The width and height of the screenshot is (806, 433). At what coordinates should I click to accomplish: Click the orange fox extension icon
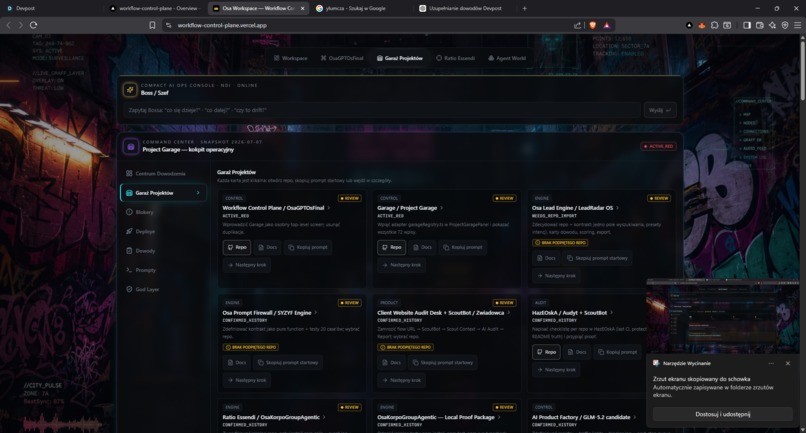tap(702, 25)
